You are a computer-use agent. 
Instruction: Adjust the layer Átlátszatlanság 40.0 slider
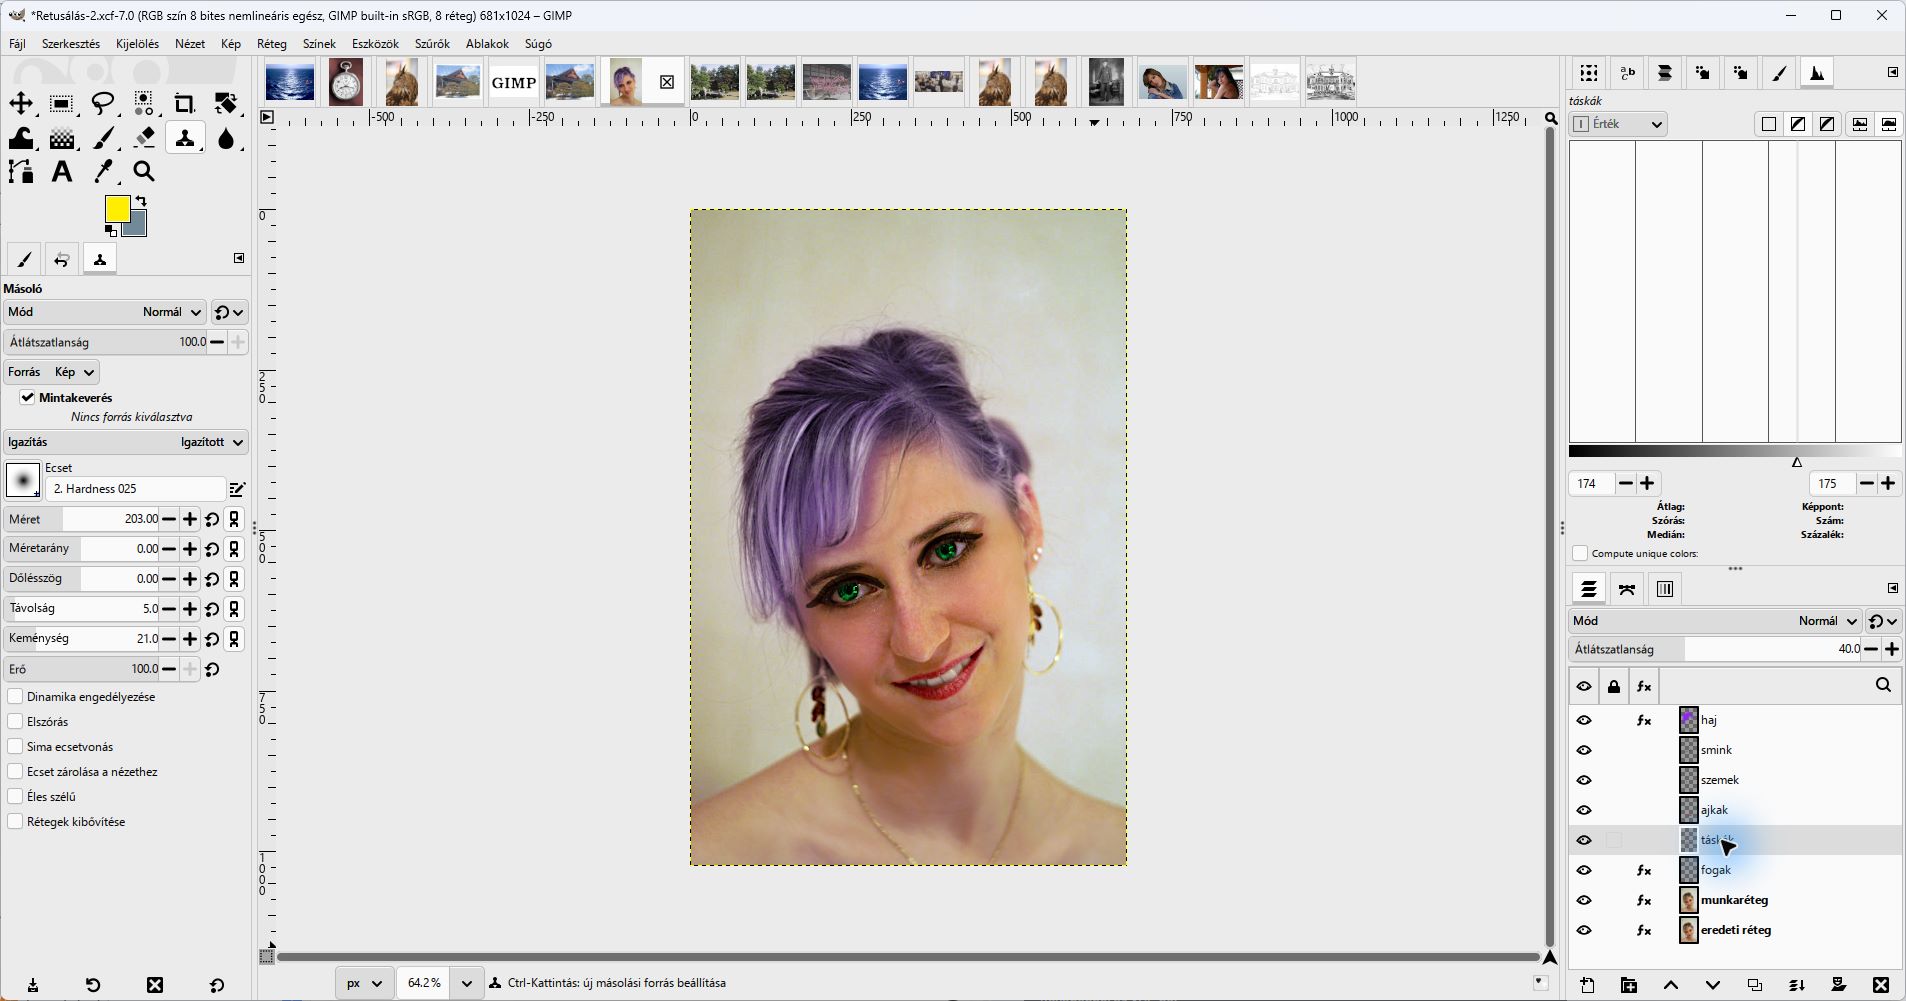(1715, 649)
